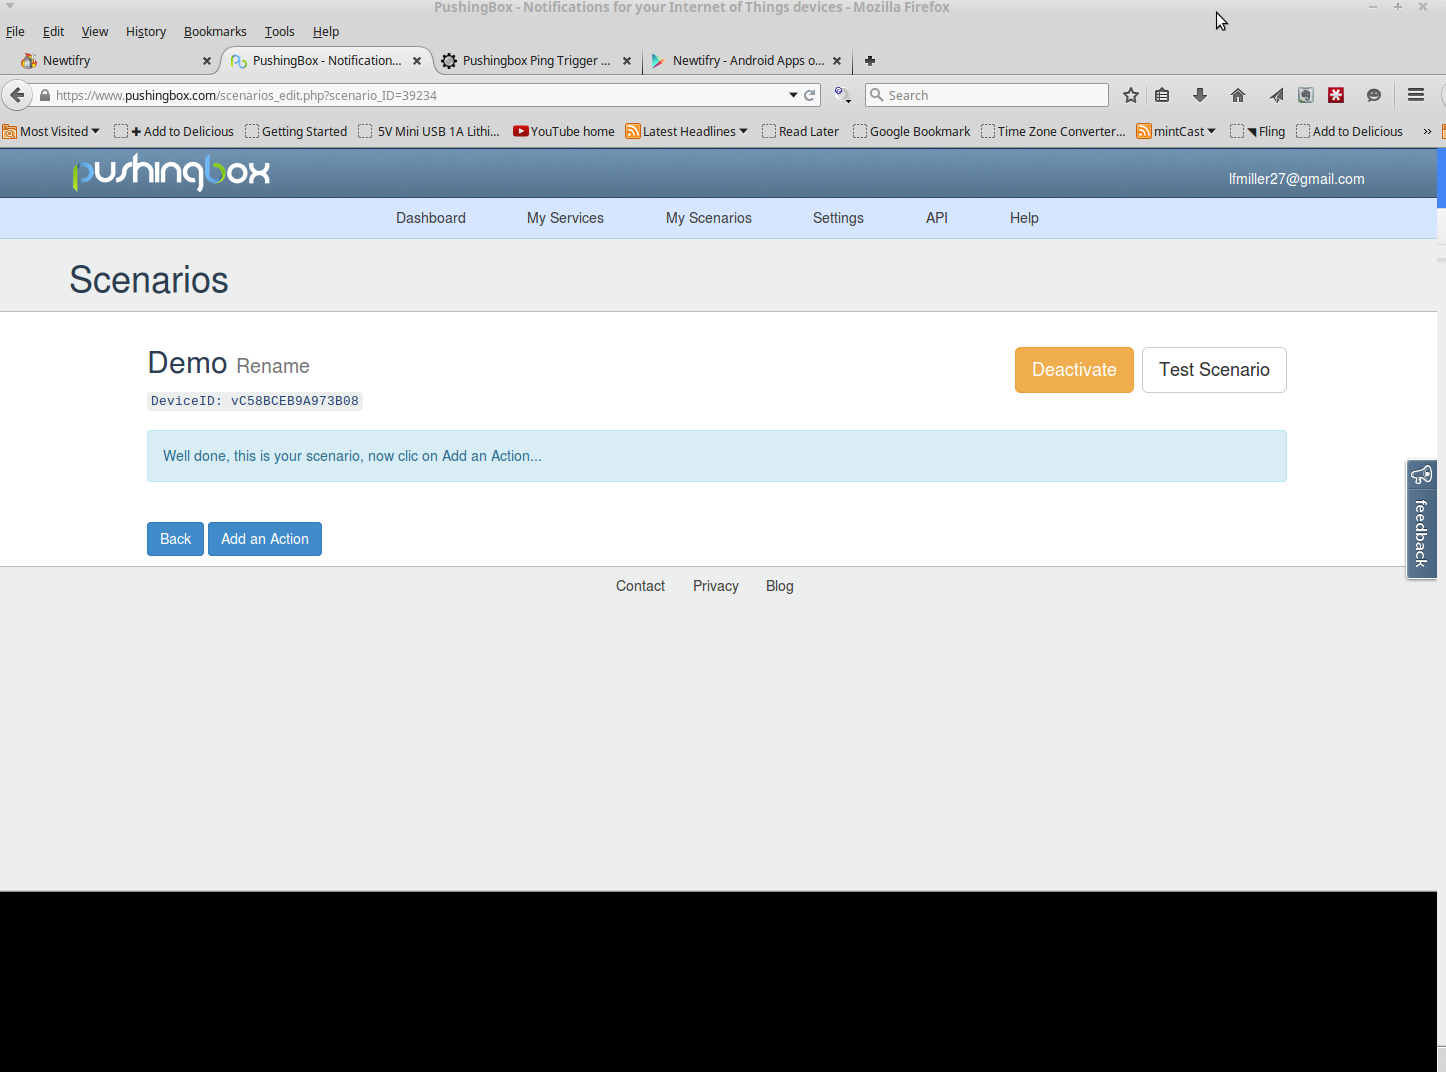Image resolution: width=1446 pixels, height=1072 pixels.
Task: Click the Deactivate button
Action: point(1074,370)
